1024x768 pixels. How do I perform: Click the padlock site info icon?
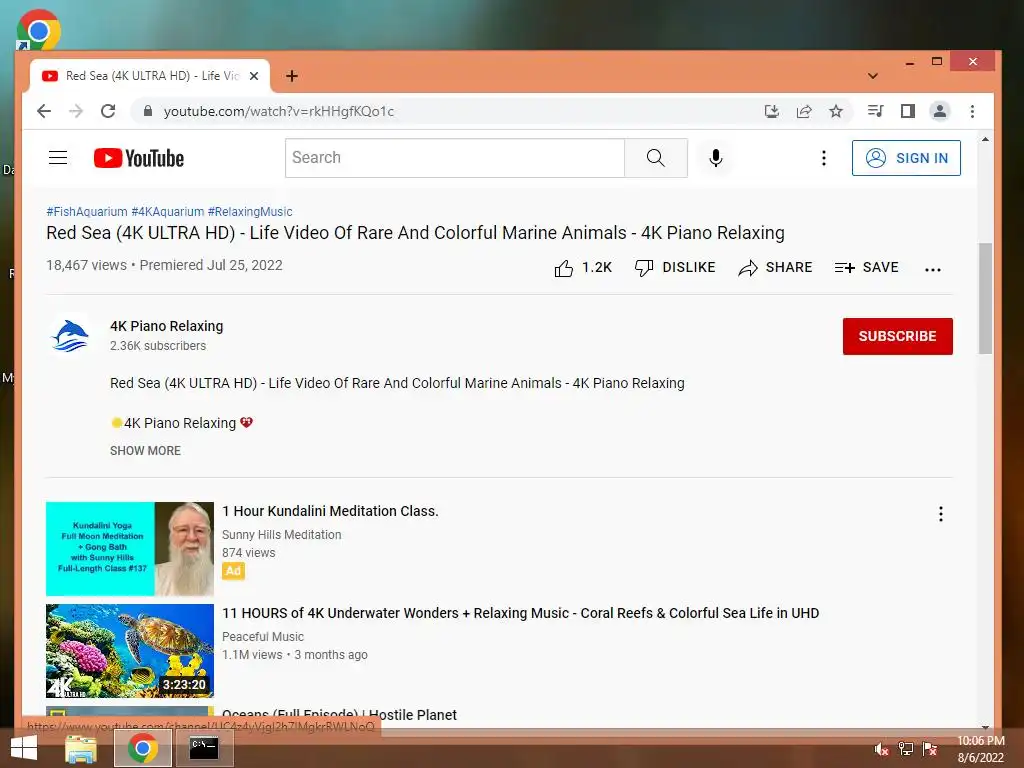tap(148, 111)
